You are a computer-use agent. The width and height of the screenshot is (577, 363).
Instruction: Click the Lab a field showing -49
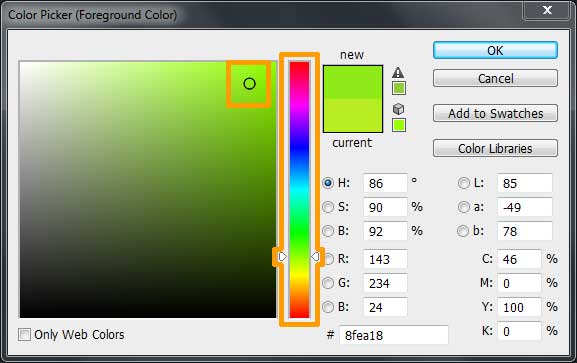coord(525,207)
